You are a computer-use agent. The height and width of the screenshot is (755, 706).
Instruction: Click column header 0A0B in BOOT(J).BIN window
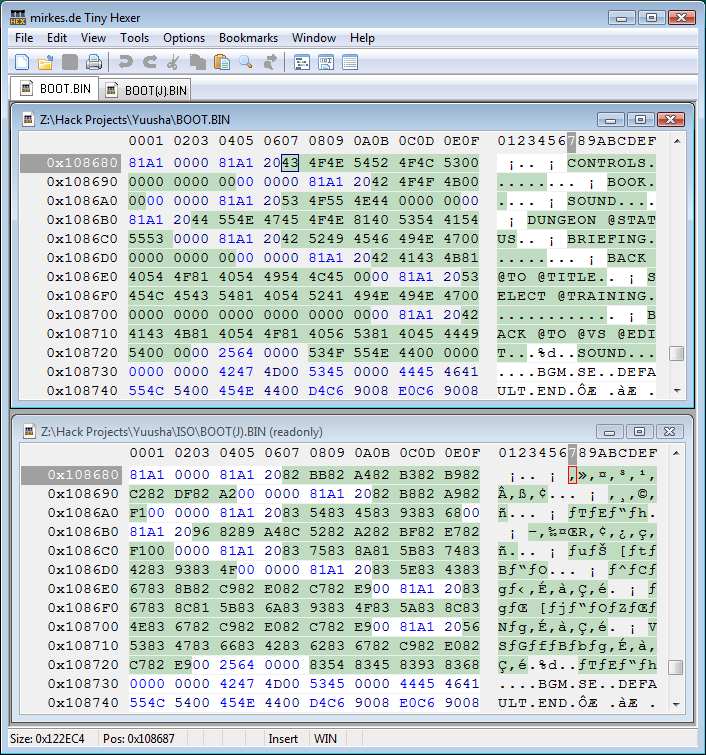coord(372,453)
